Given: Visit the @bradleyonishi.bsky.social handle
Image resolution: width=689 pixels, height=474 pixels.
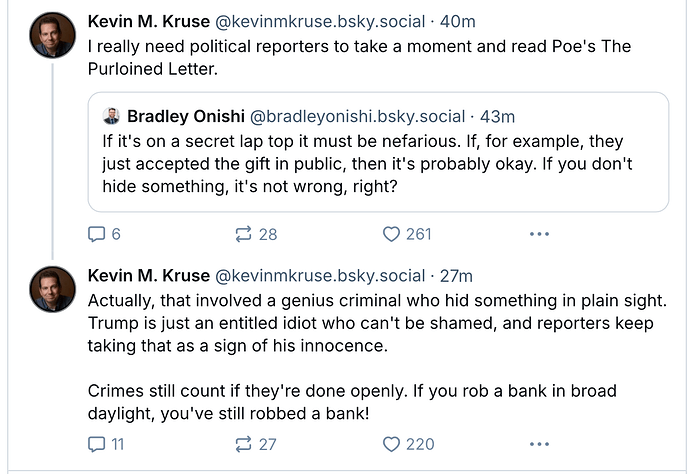Looking at the screenshot, I should point(357,116).
